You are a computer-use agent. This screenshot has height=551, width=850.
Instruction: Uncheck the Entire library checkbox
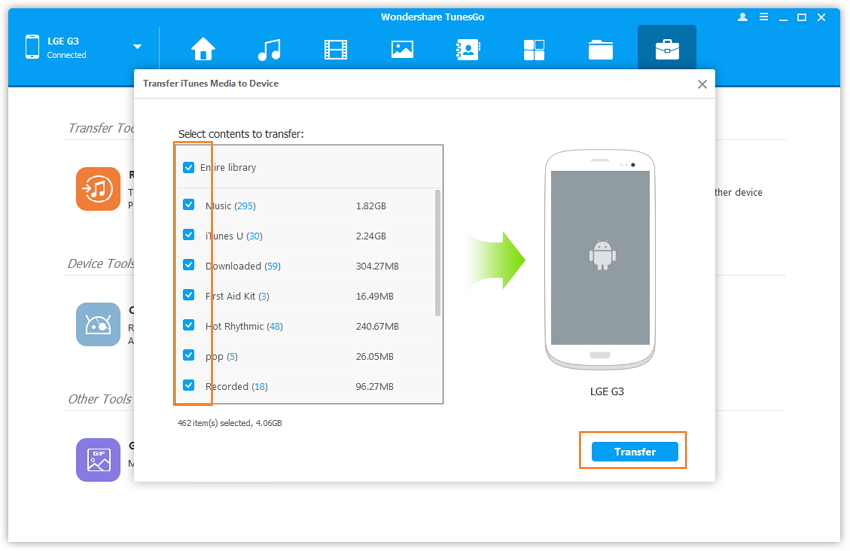(189, 168)
